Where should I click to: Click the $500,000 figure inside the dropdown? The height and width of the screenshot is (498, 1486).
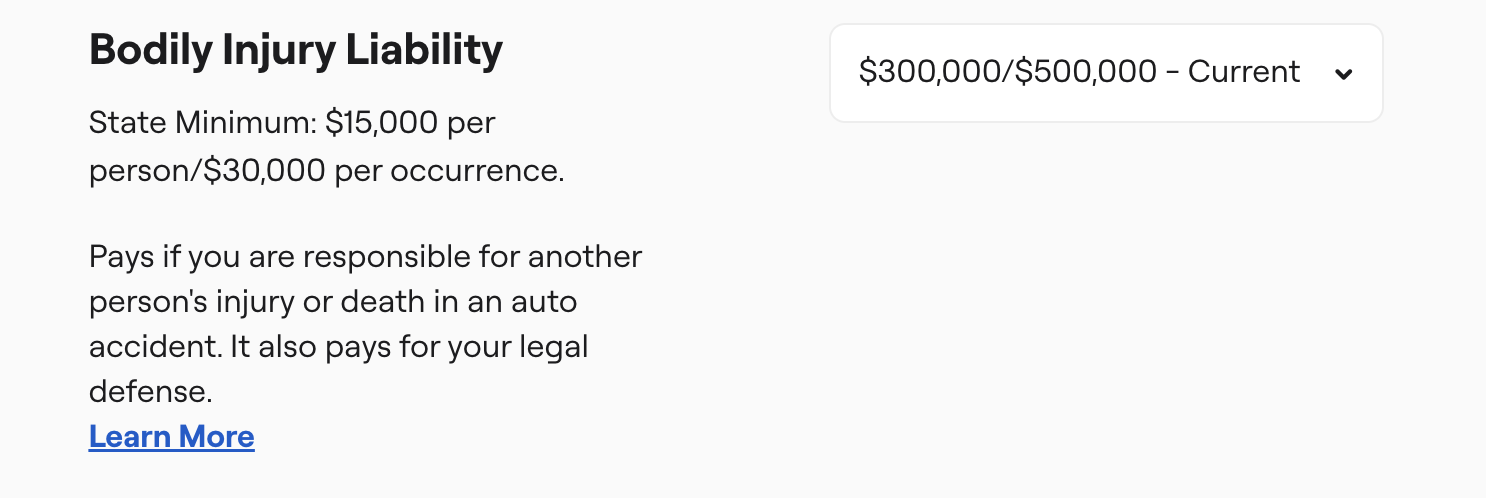(x=1088, y=72)
